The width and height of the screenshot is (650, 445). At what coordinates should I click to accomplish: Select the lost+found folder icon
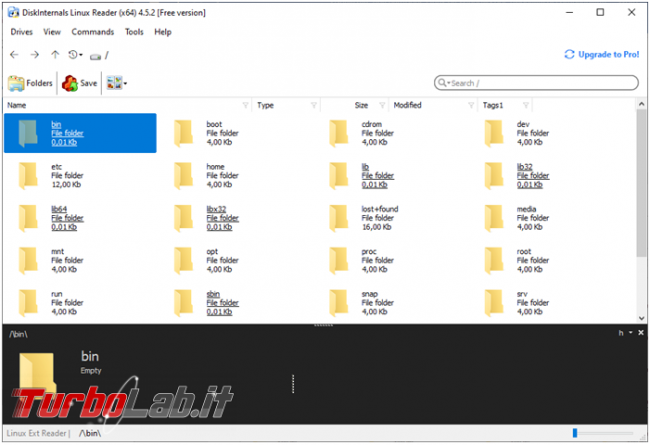coord(339,218)
